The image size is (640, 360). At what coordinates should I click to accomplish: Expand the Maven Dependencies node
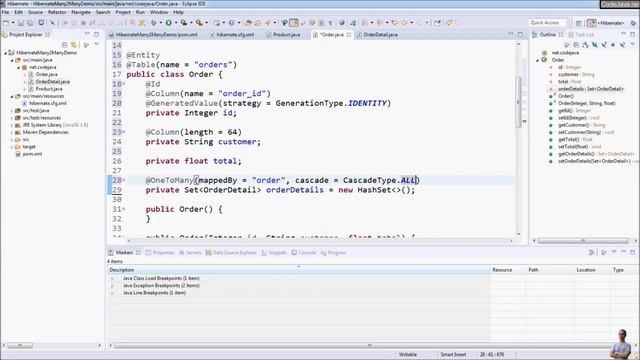coord(12,132)
